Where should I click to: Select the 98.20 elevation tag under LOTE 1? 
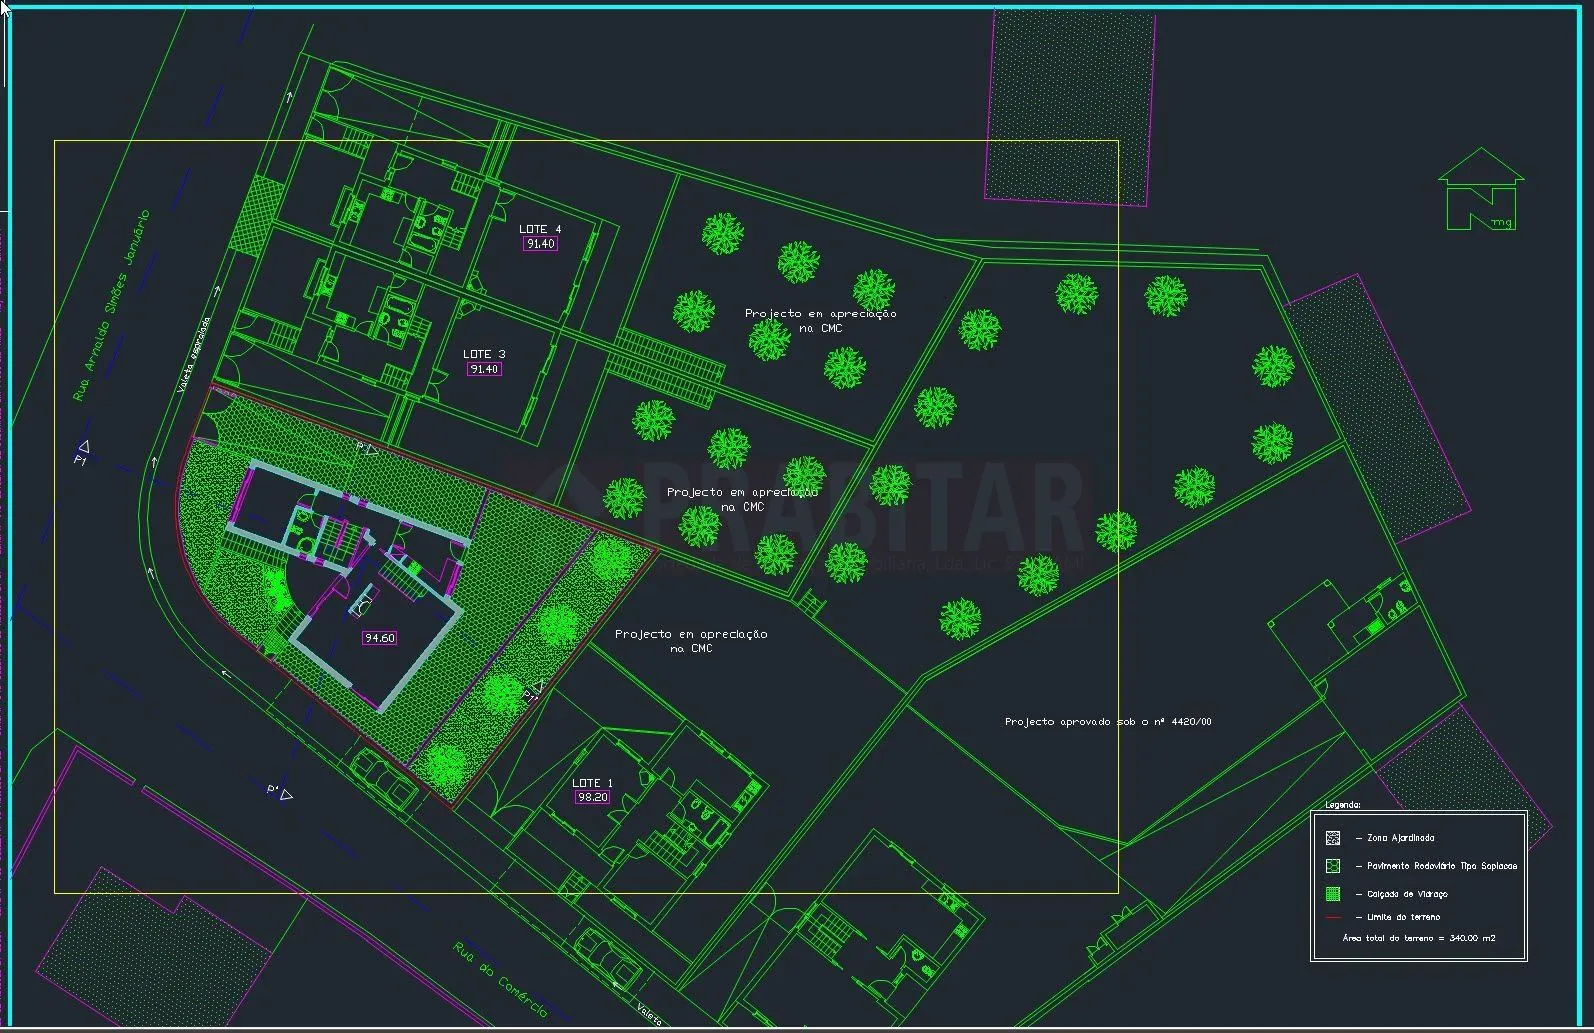[x=592, y=797]
